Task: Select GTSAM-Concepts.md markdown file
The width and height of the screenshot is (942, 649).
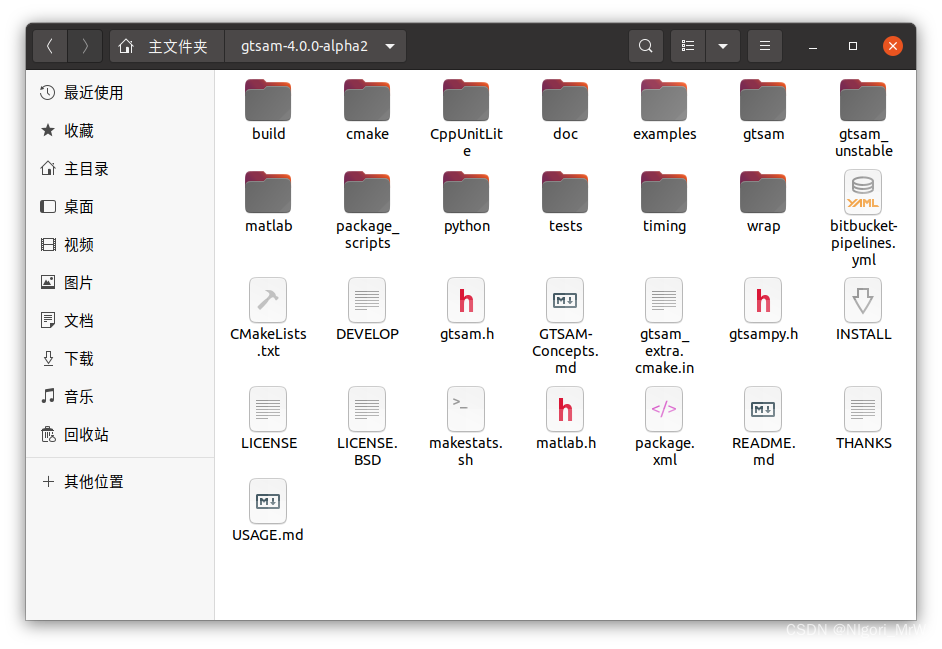Action: click(x=565, y=326)
